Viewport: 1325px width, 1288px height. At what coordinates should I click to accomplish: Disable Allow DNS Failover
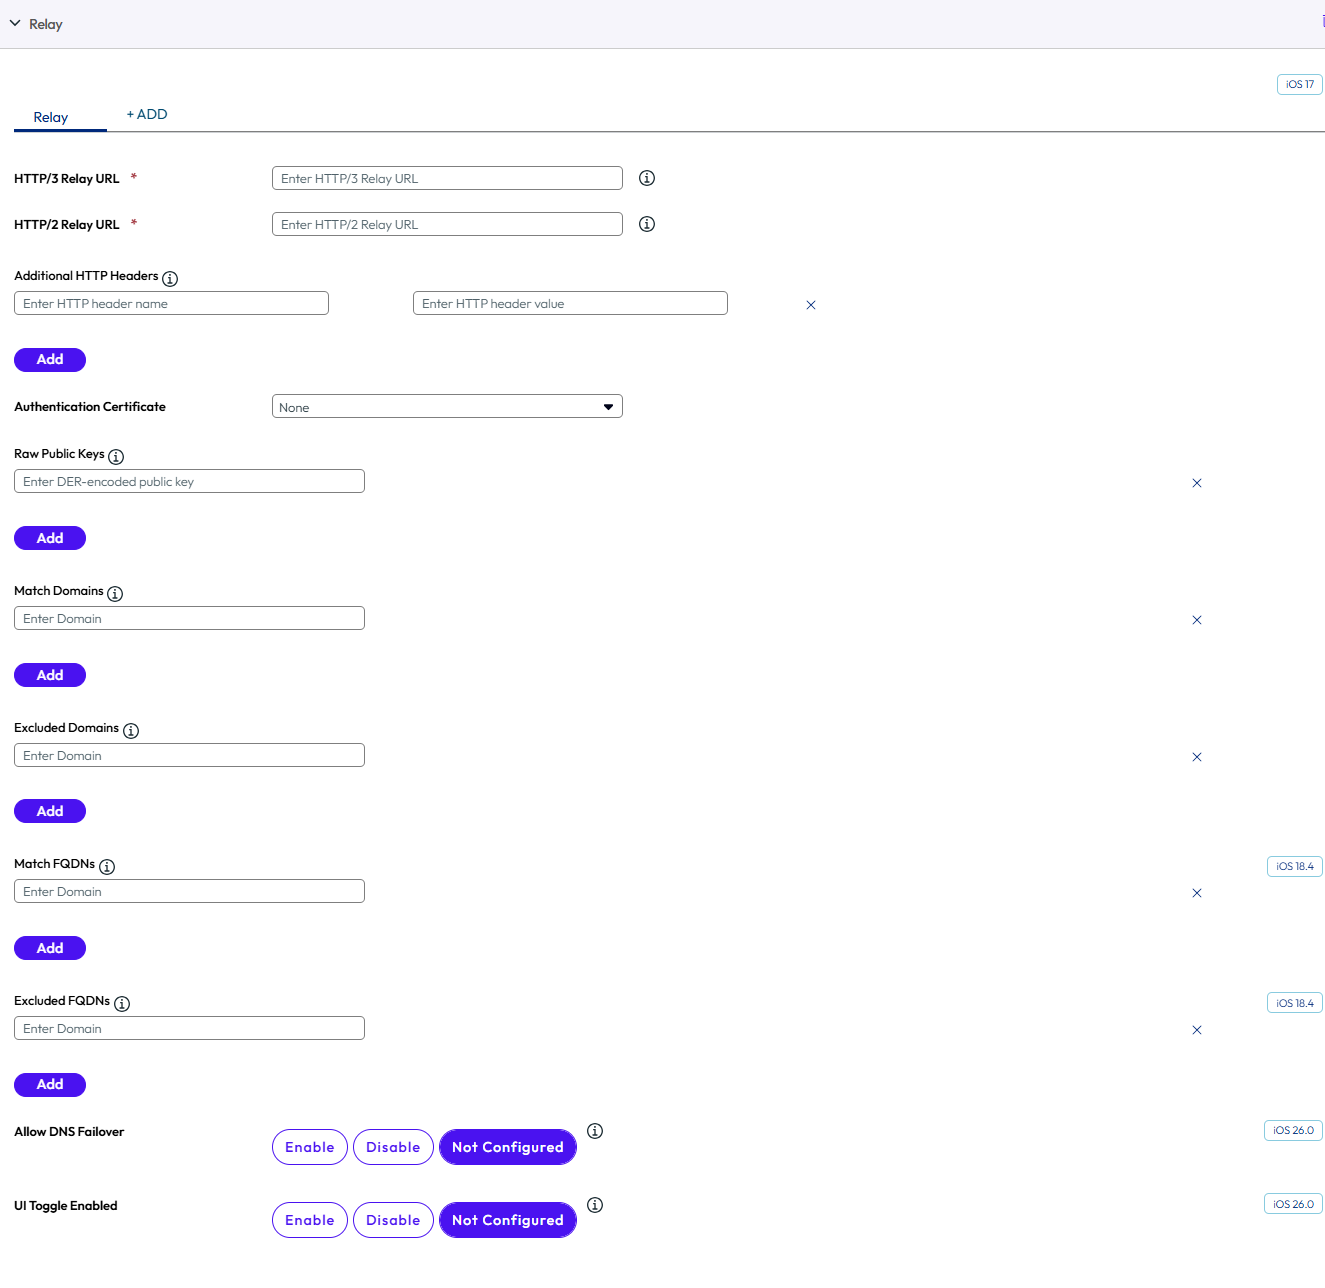point(393,1147)
